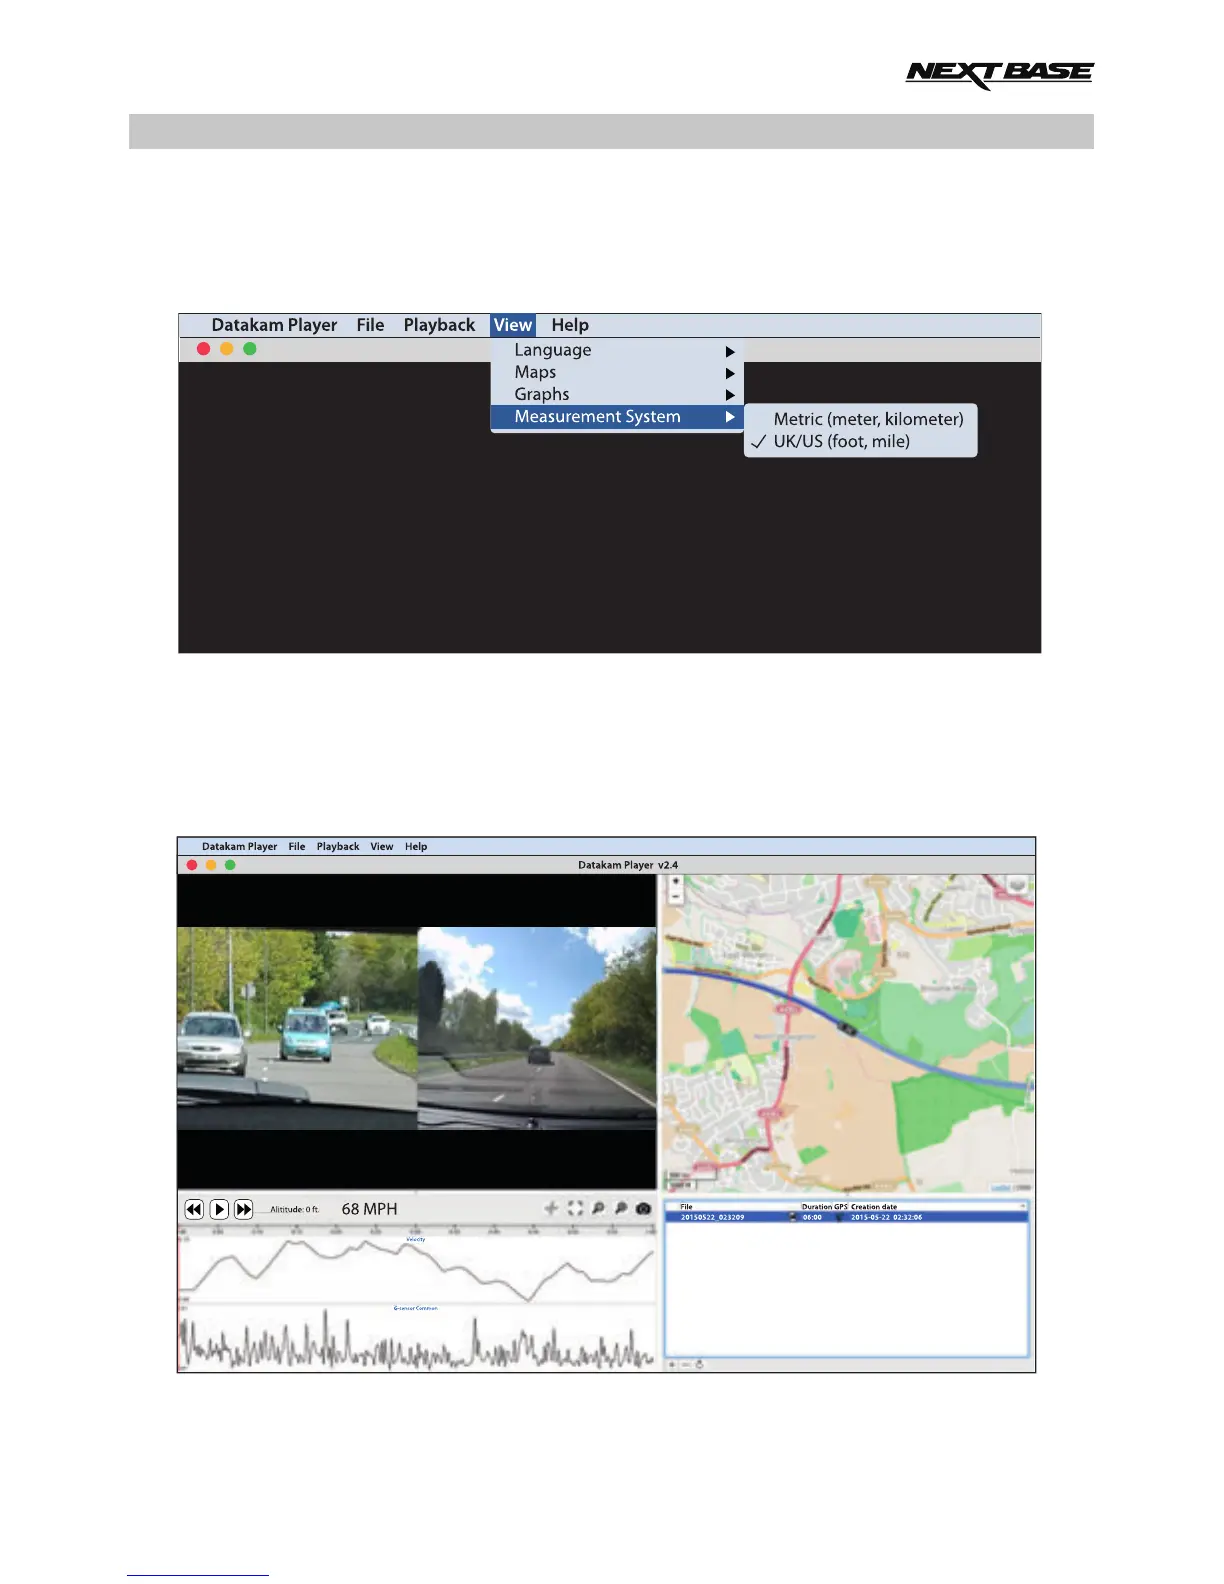Click the play button in the player controls
Viewport: 1224px width, 1584px height.
pos(219,1209)
